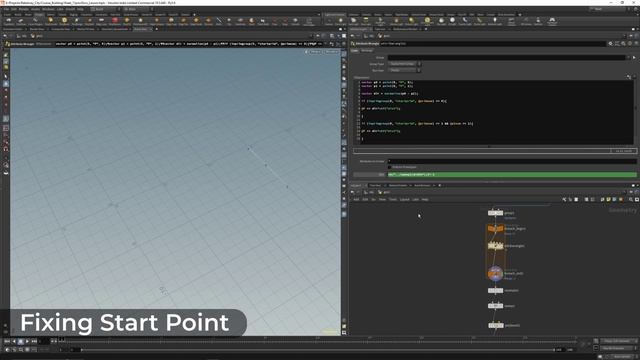Select the GI Light shelf tool

[452, 21]
